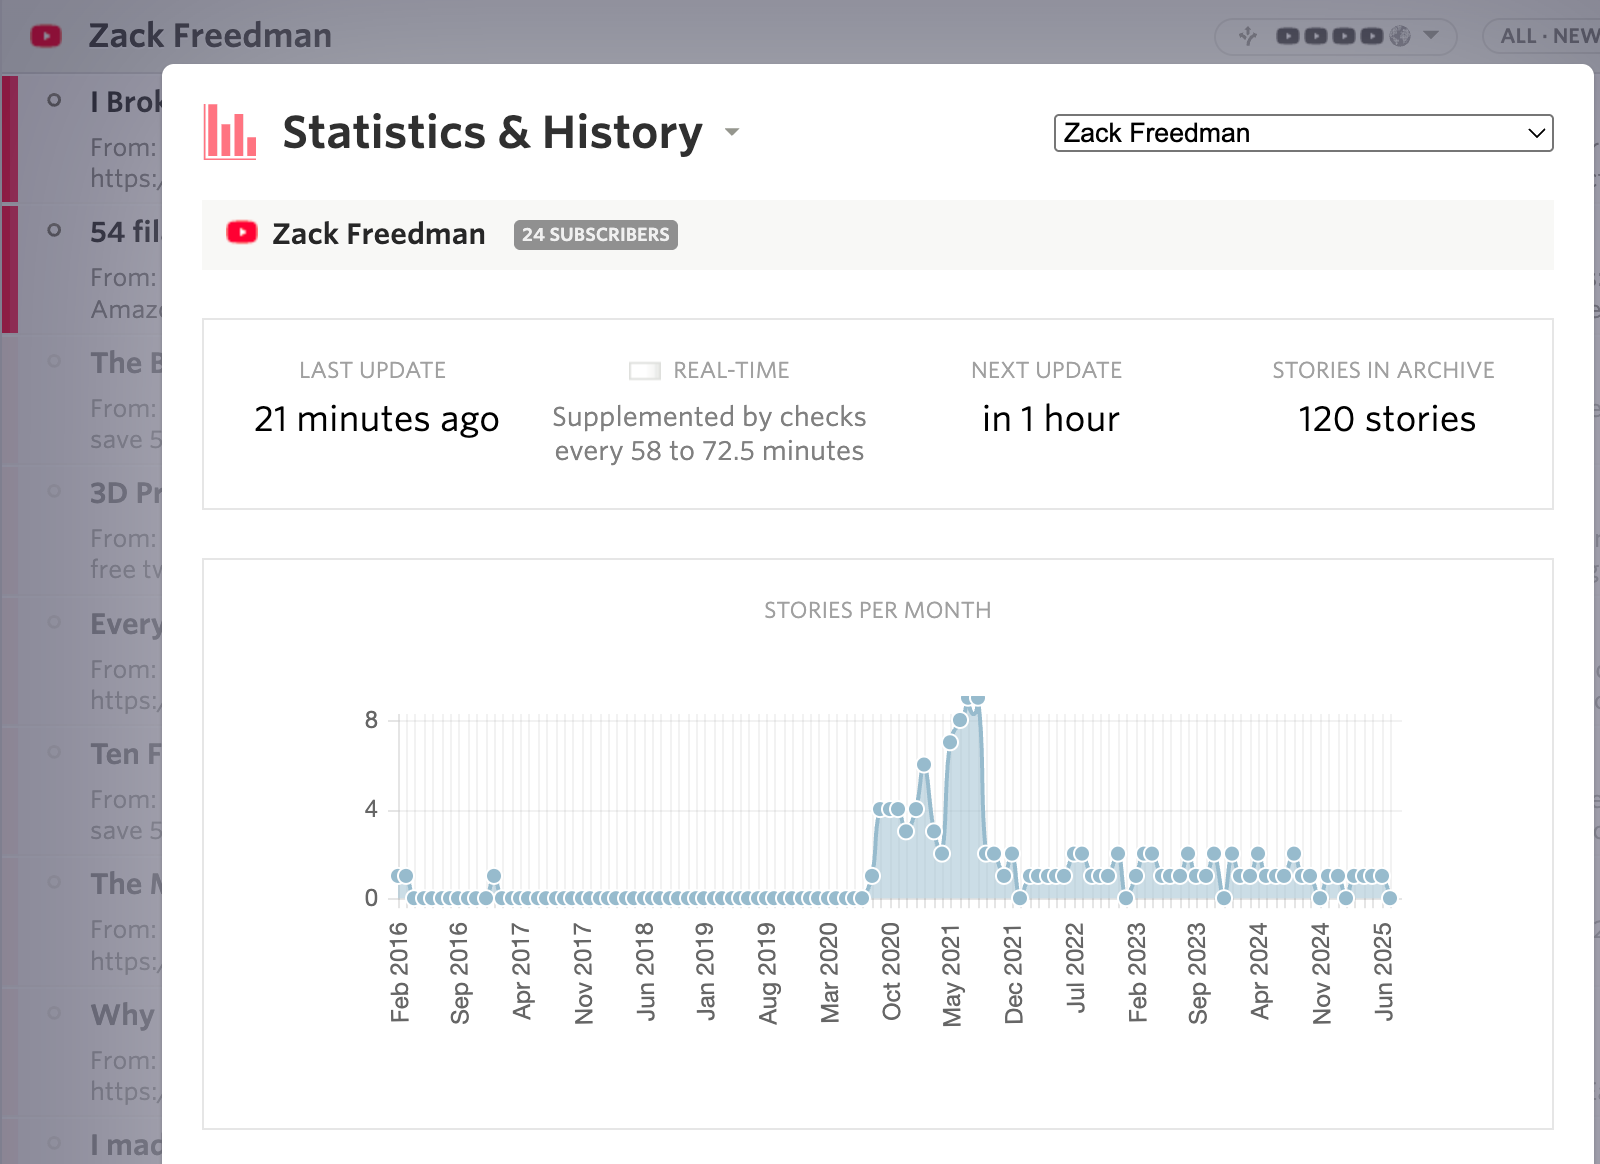The image size is (1600, 1164).
Task: Open the Statistics & History title dropdown arrow
Action: click(732, 132)
